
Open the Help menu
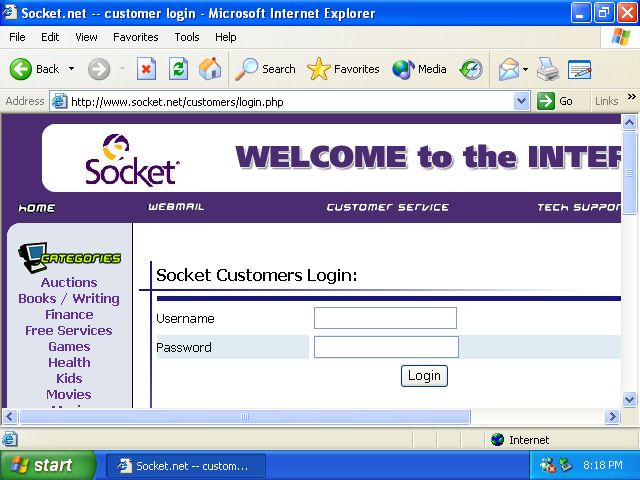[x=226, y=37]
